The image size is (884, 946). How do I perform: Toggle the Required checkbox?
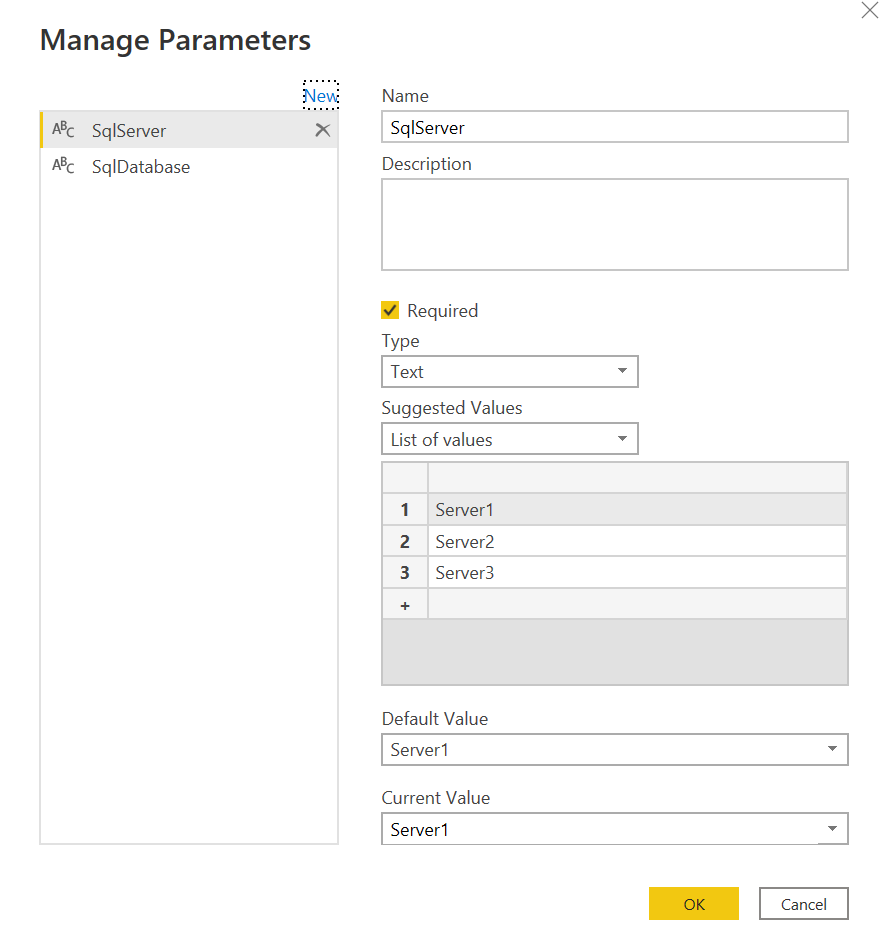point(390,310)
